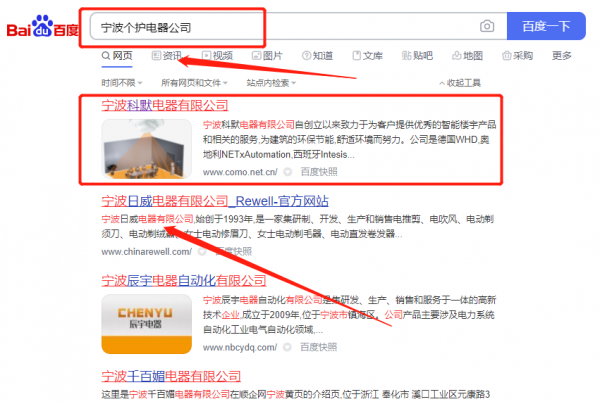This screenshot has width=600, height=404.
Task: Expand the 时间不限 time filter dropdown
Action: (x=122, y=83)
